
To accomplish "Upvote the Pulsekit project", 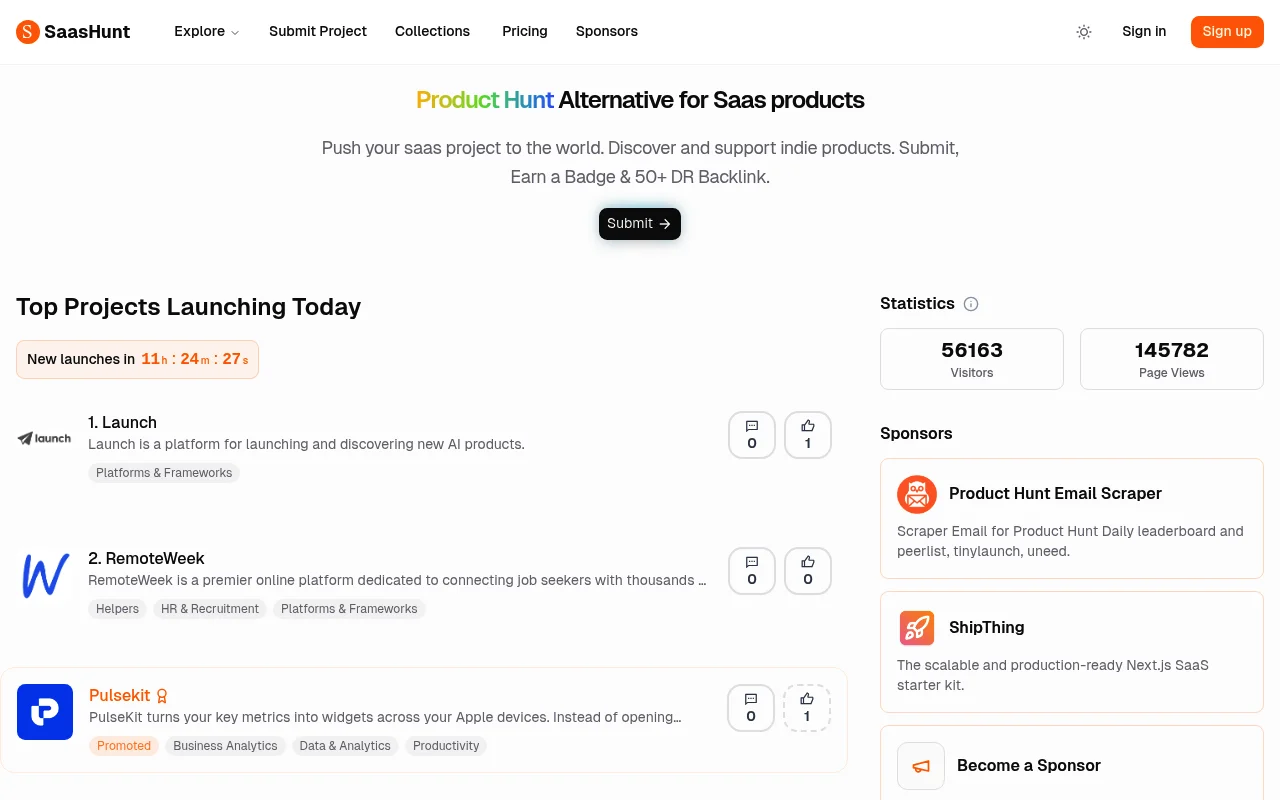I will point(807,708).
